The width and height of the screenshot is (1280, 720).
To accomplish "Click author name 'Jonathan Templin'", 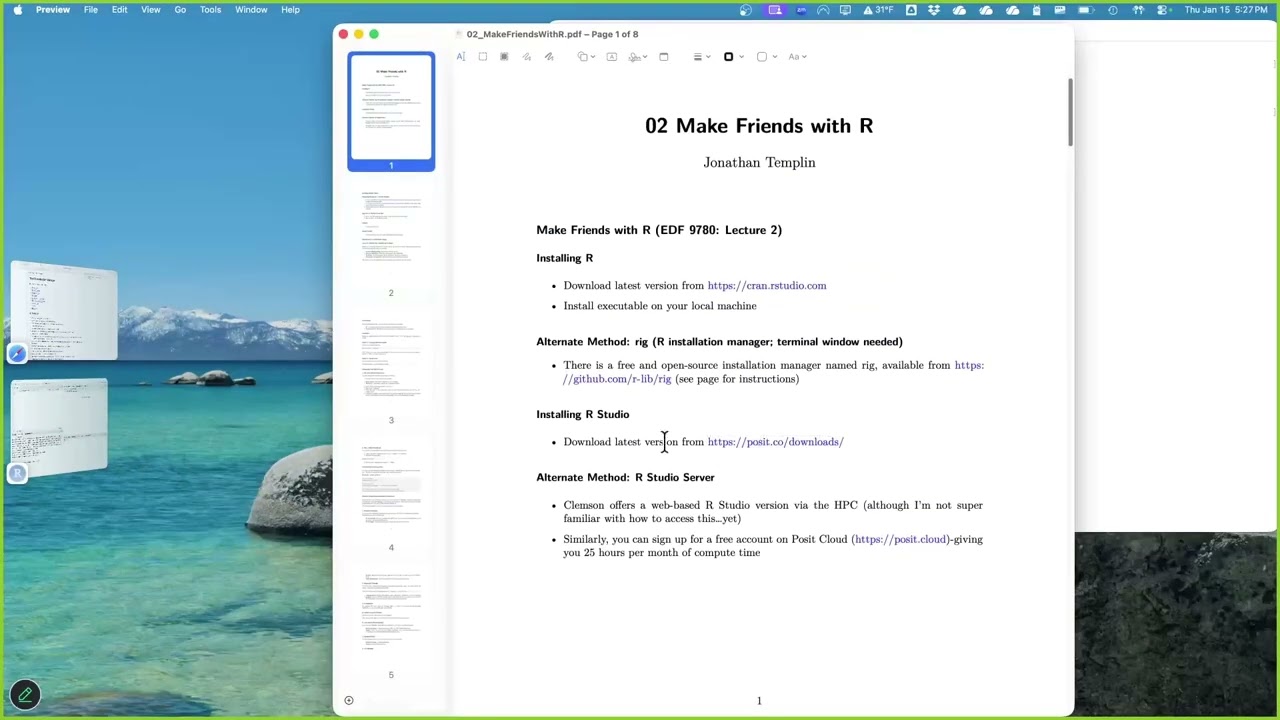I will tap(759, 163).
